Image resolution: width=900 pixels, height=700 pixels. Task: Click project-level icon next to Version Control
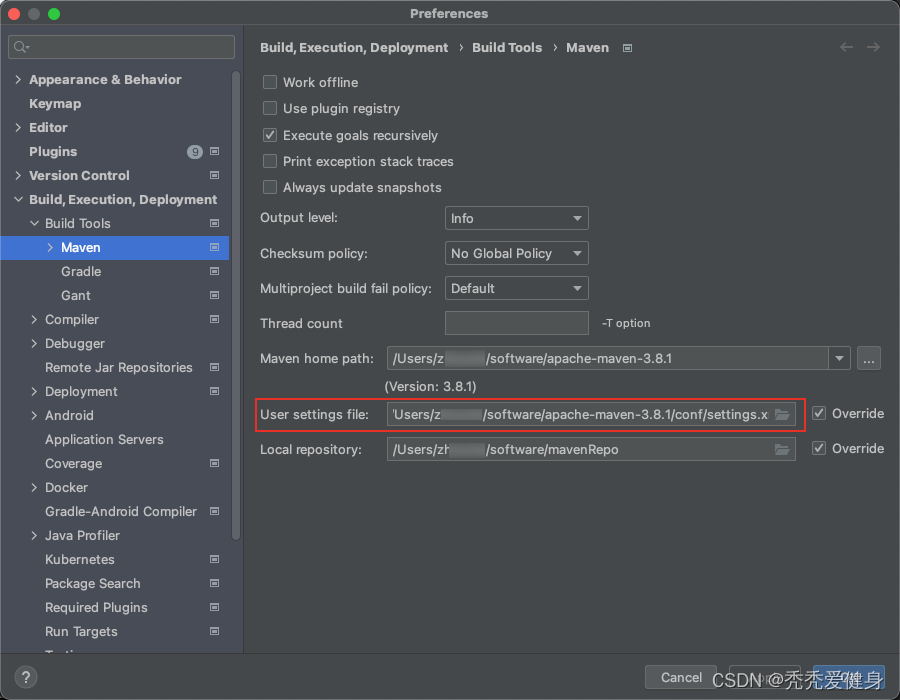pos(215,176)
